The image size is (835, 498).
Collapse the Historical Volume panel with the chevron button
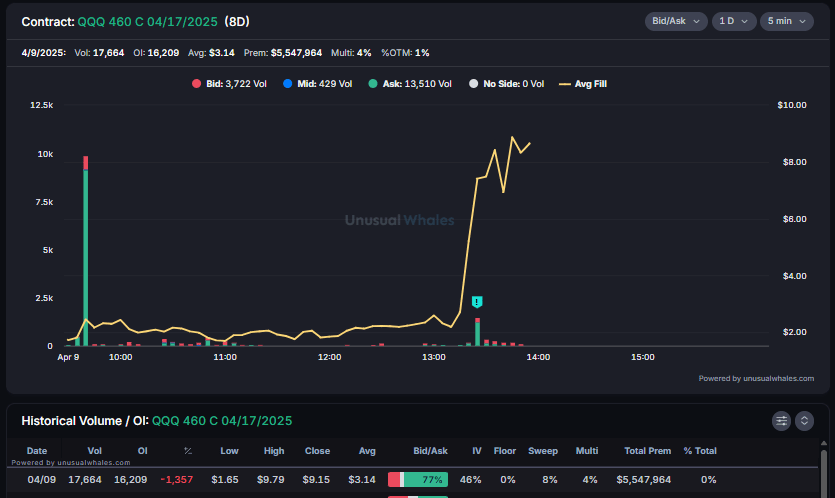[804, 421]
